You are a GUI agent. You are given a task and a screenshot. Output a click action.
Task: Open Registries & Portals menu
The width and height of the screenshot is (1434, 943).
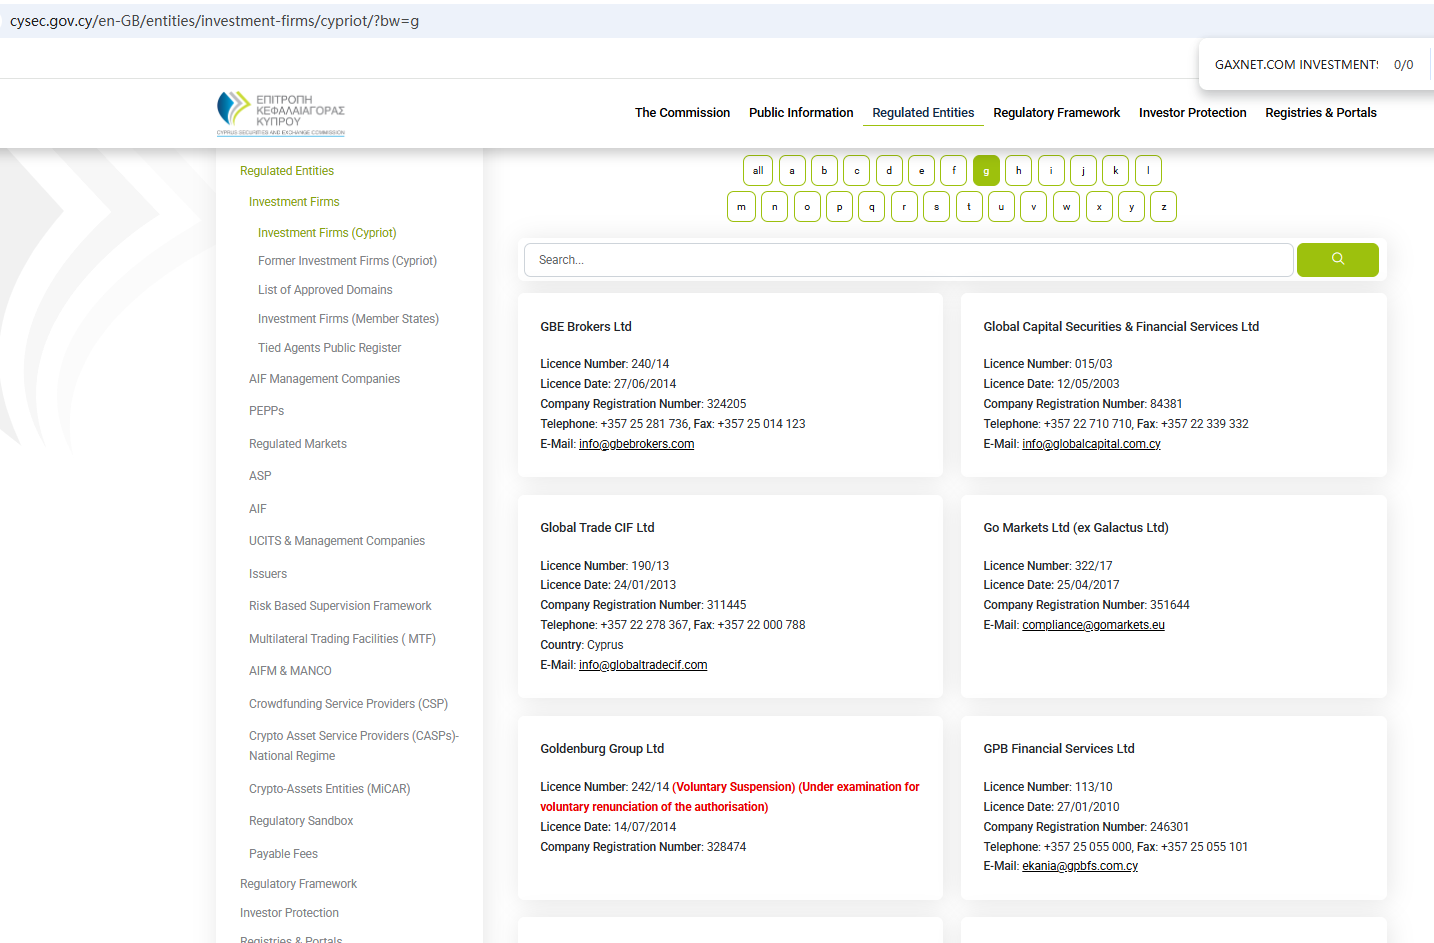tap(1320, 113)
